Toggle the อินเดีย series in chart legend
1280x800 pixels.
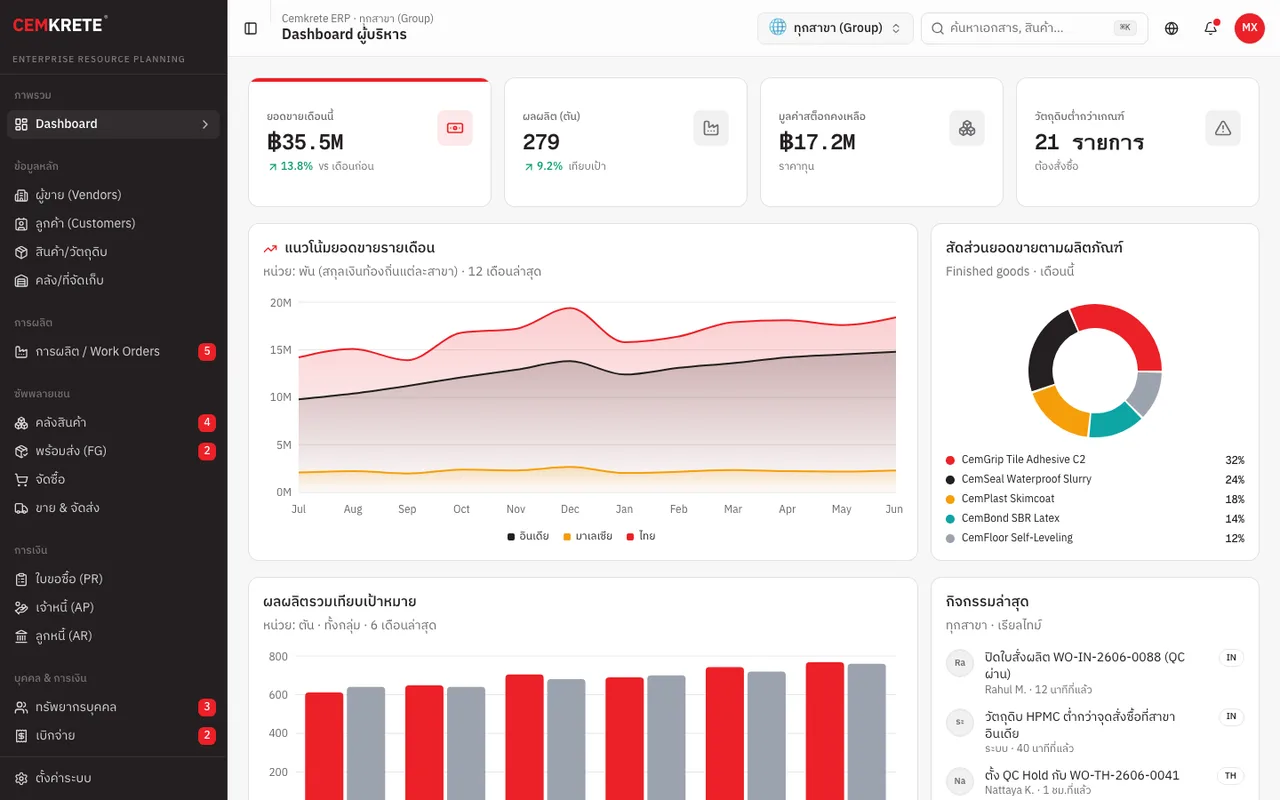point(528,536)
